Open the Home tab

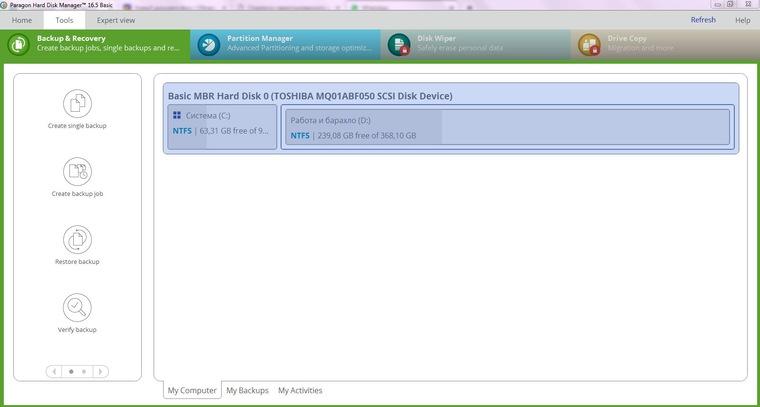tap(22, 20)
